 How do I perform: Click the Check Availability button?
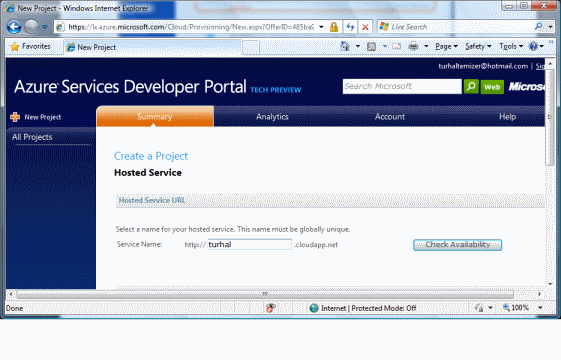tap(457, 245)
